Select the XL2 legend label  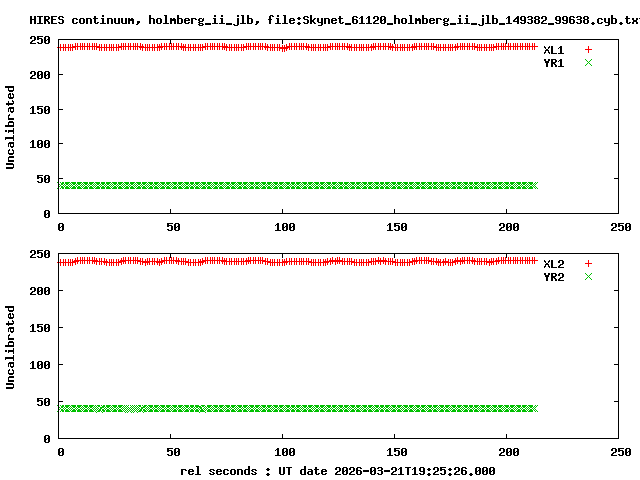click(553, 264)
